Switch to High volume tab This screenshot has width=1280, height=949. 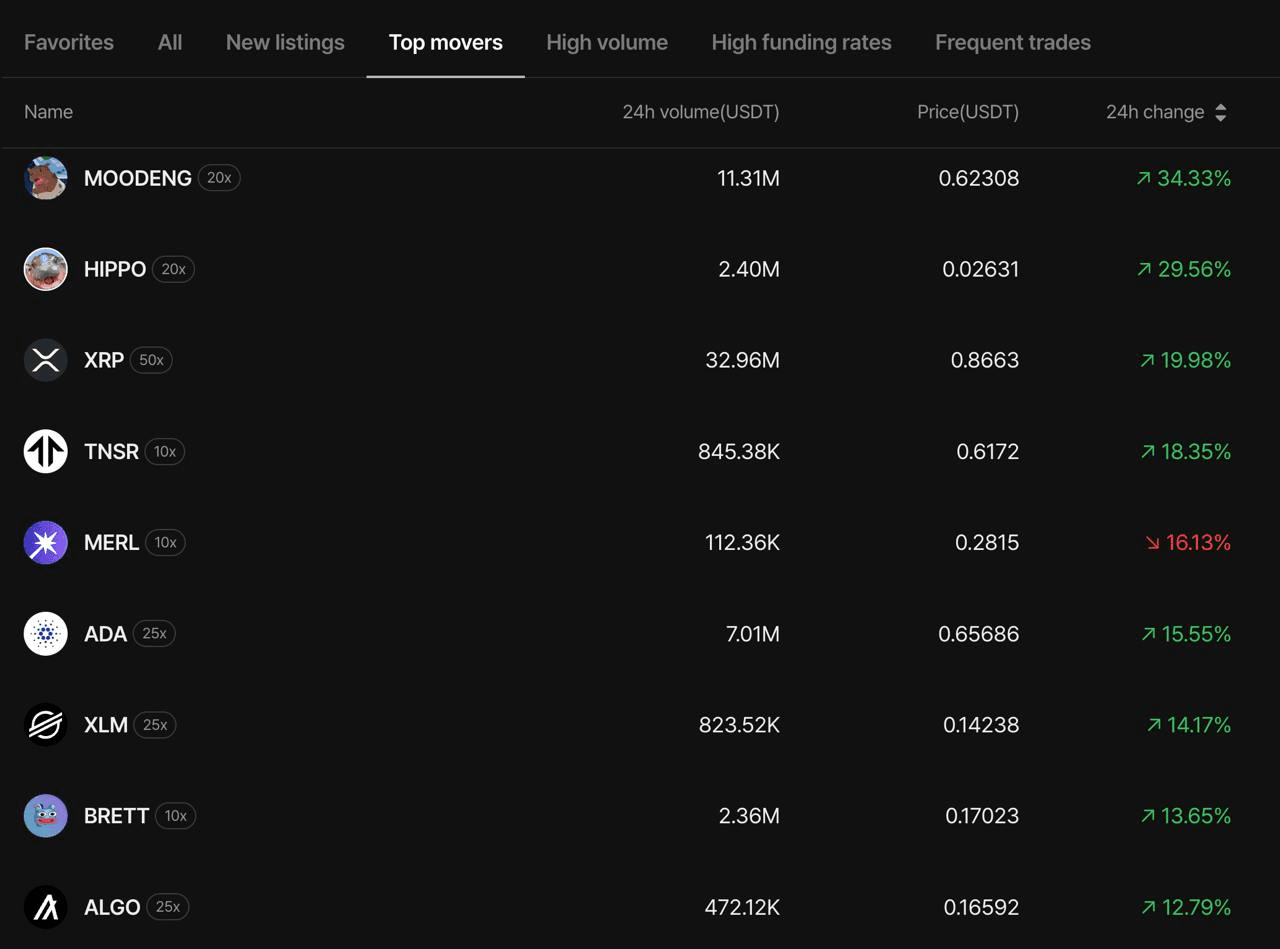pyautogui.click(x=607, y=42)
